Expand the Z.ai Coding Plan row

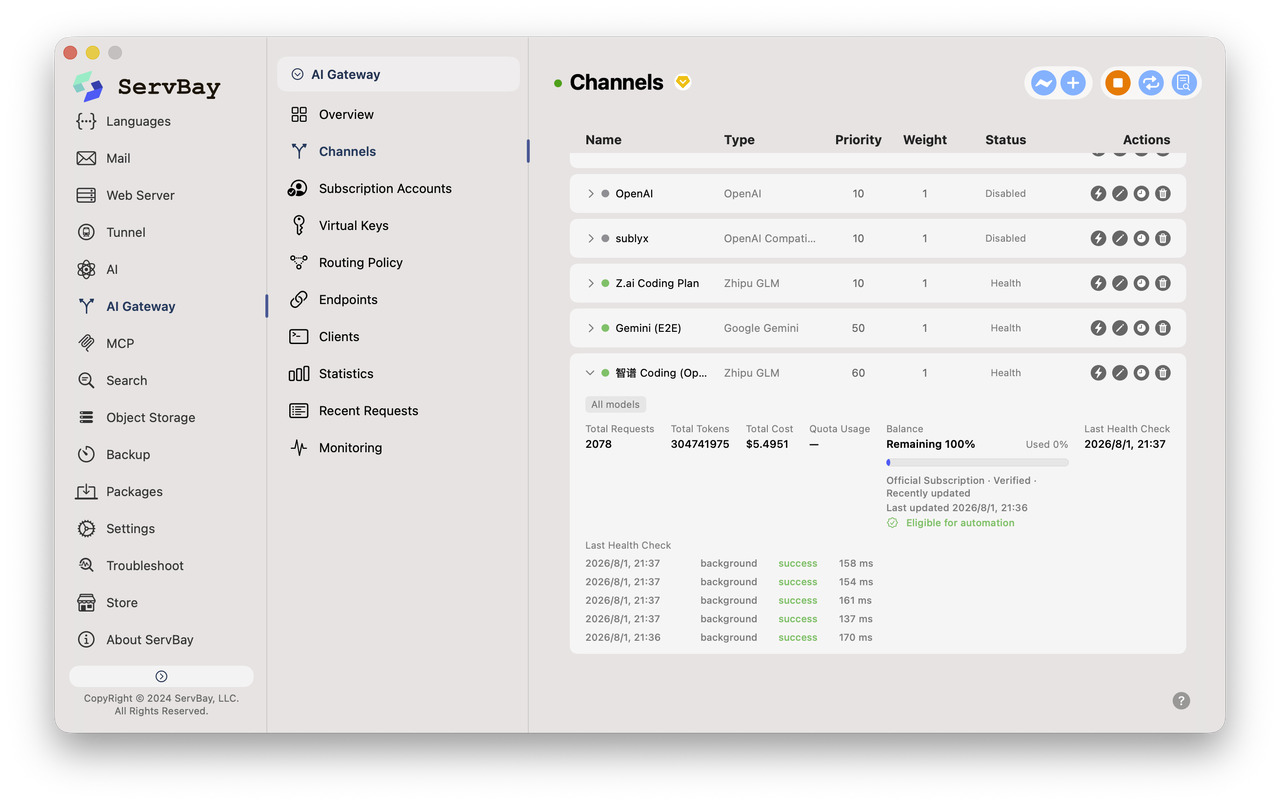591,284
